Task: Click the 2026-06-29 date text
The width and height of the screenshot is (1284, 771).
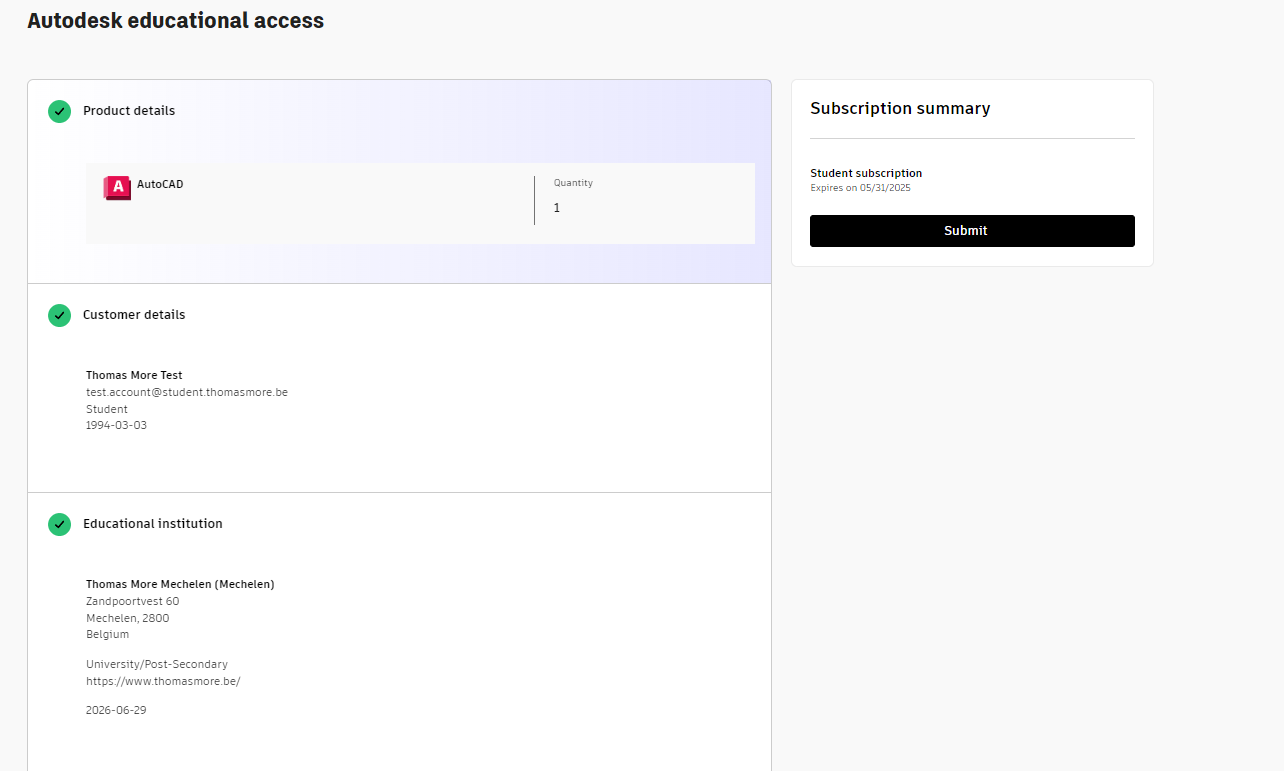Action: (116, 710)
